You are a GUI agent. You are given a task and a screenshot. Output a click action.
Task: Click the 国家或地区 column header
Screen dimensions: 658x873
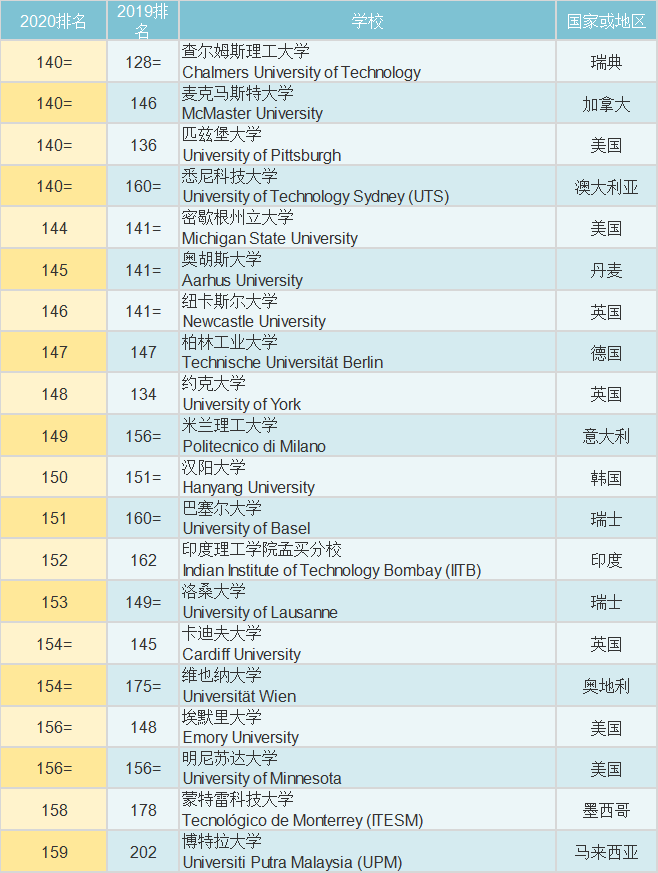(606, 21)
